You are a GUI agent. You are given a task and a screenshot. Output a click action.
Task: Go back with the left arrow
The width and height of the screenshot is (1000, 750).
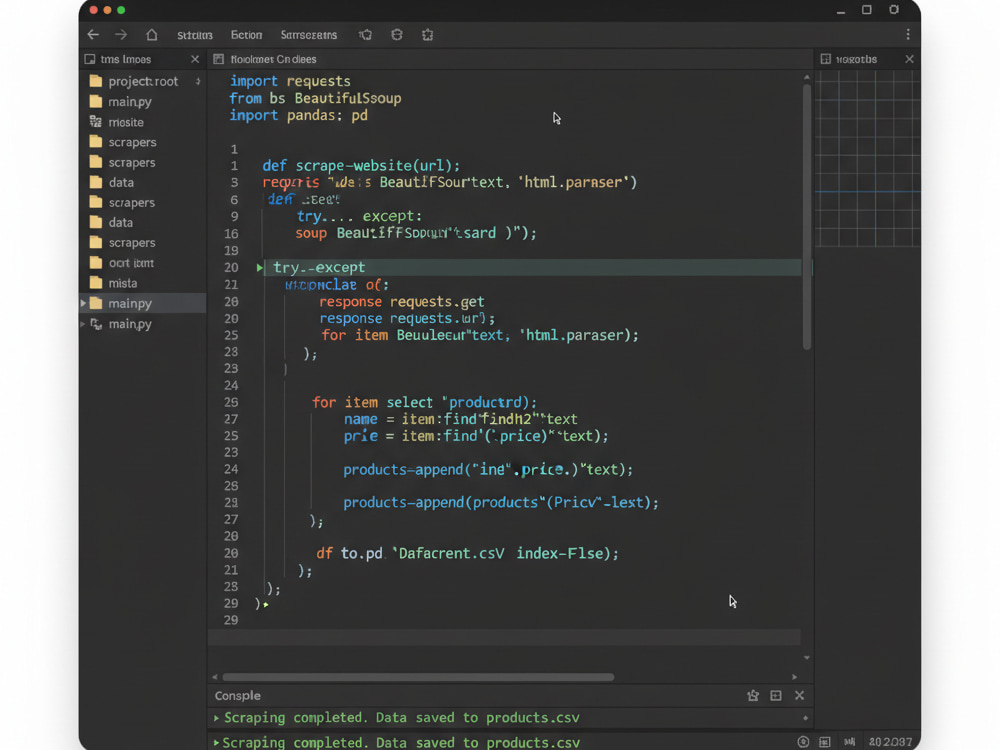(x=93, y=34)
